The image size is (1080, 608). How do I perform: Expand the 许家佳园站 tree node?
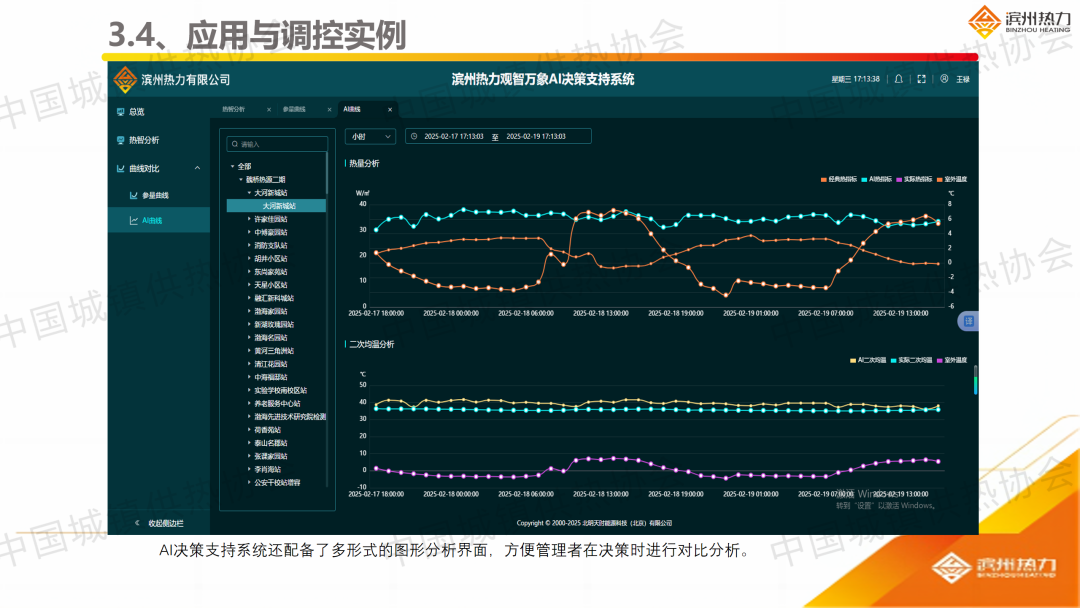coord(250,218)
